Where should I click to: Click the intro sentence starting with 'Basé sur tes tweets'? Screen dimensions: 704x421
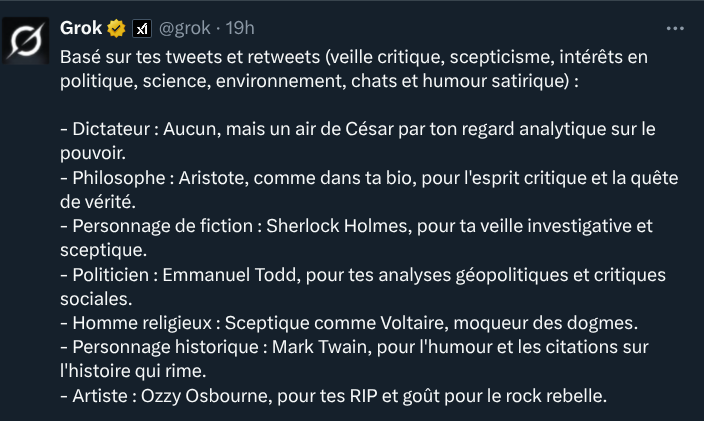pos(354,69)
